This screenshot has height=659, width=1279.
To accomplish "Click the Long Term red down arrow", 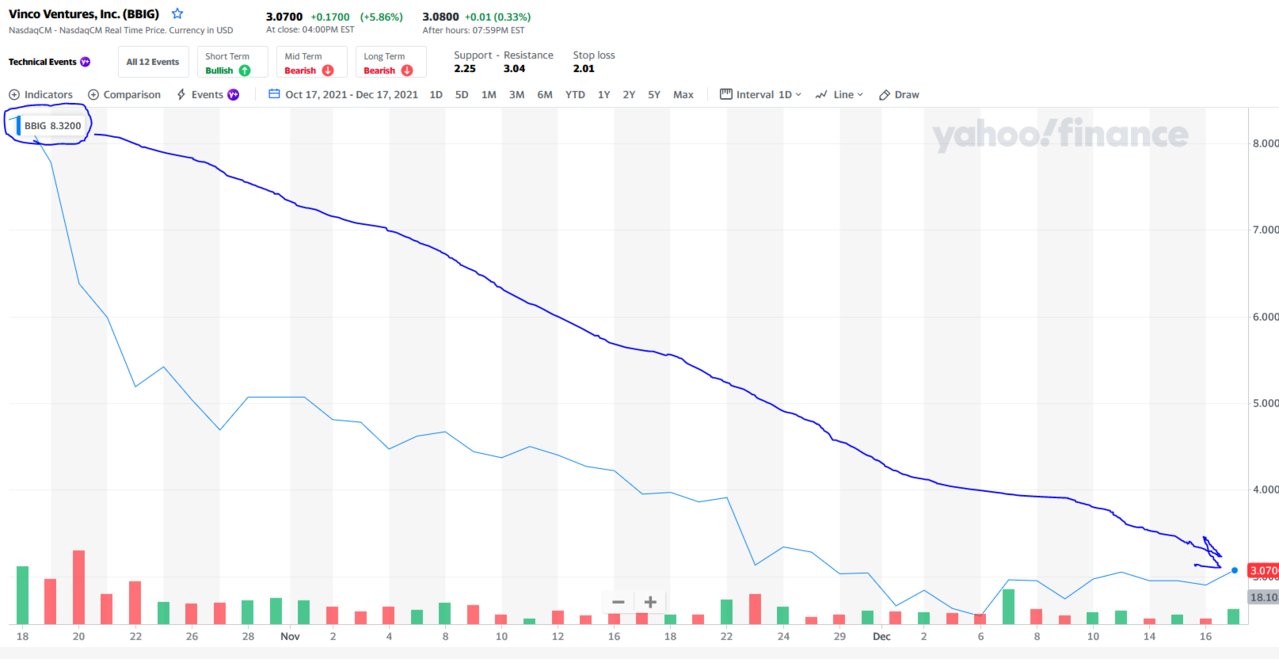I will click(x=407, y=71).
